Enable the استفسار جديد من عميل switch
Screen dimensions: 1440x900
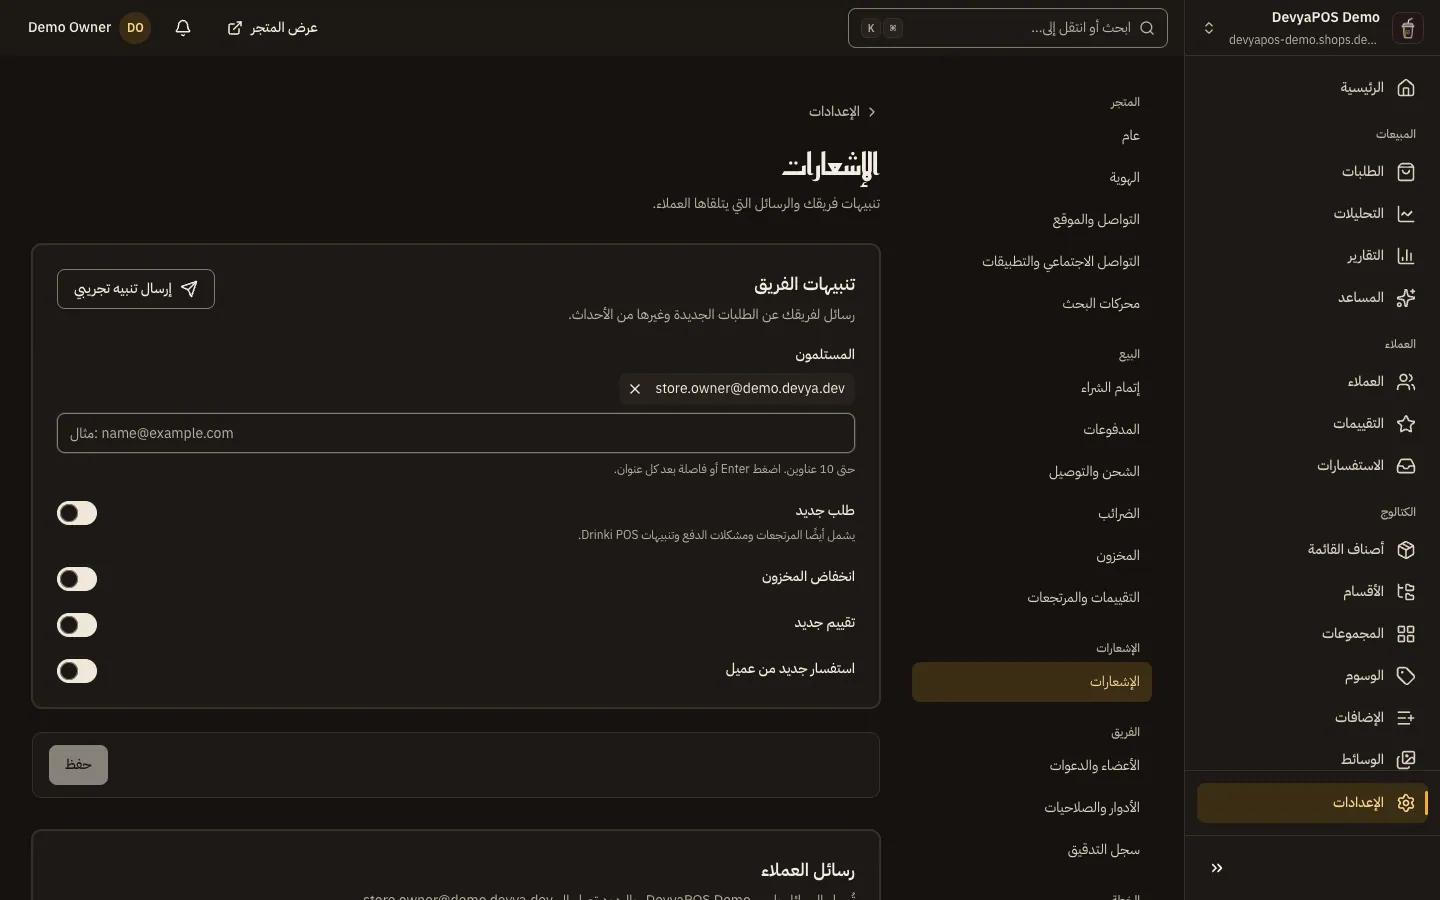coord(77,671)
